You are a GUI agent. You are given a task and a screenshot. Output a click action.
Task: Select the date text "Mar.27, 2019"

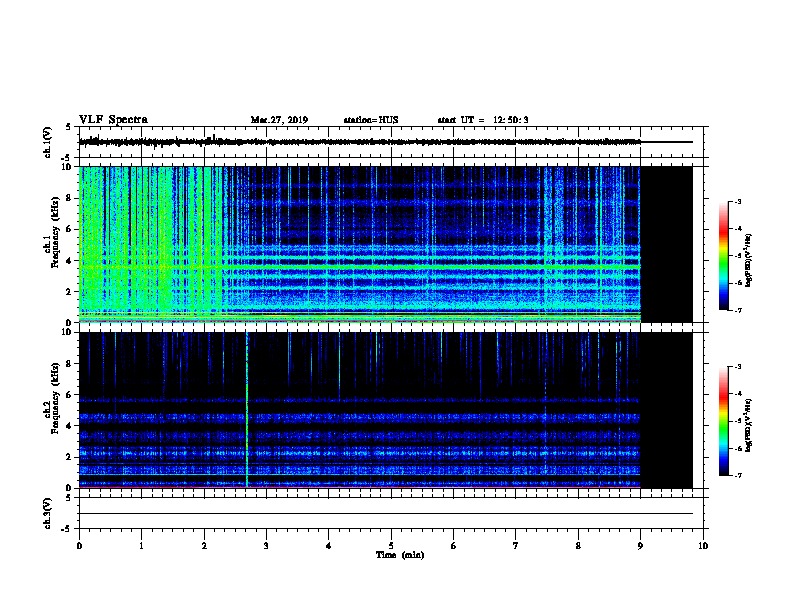click(x=279, y=120)
